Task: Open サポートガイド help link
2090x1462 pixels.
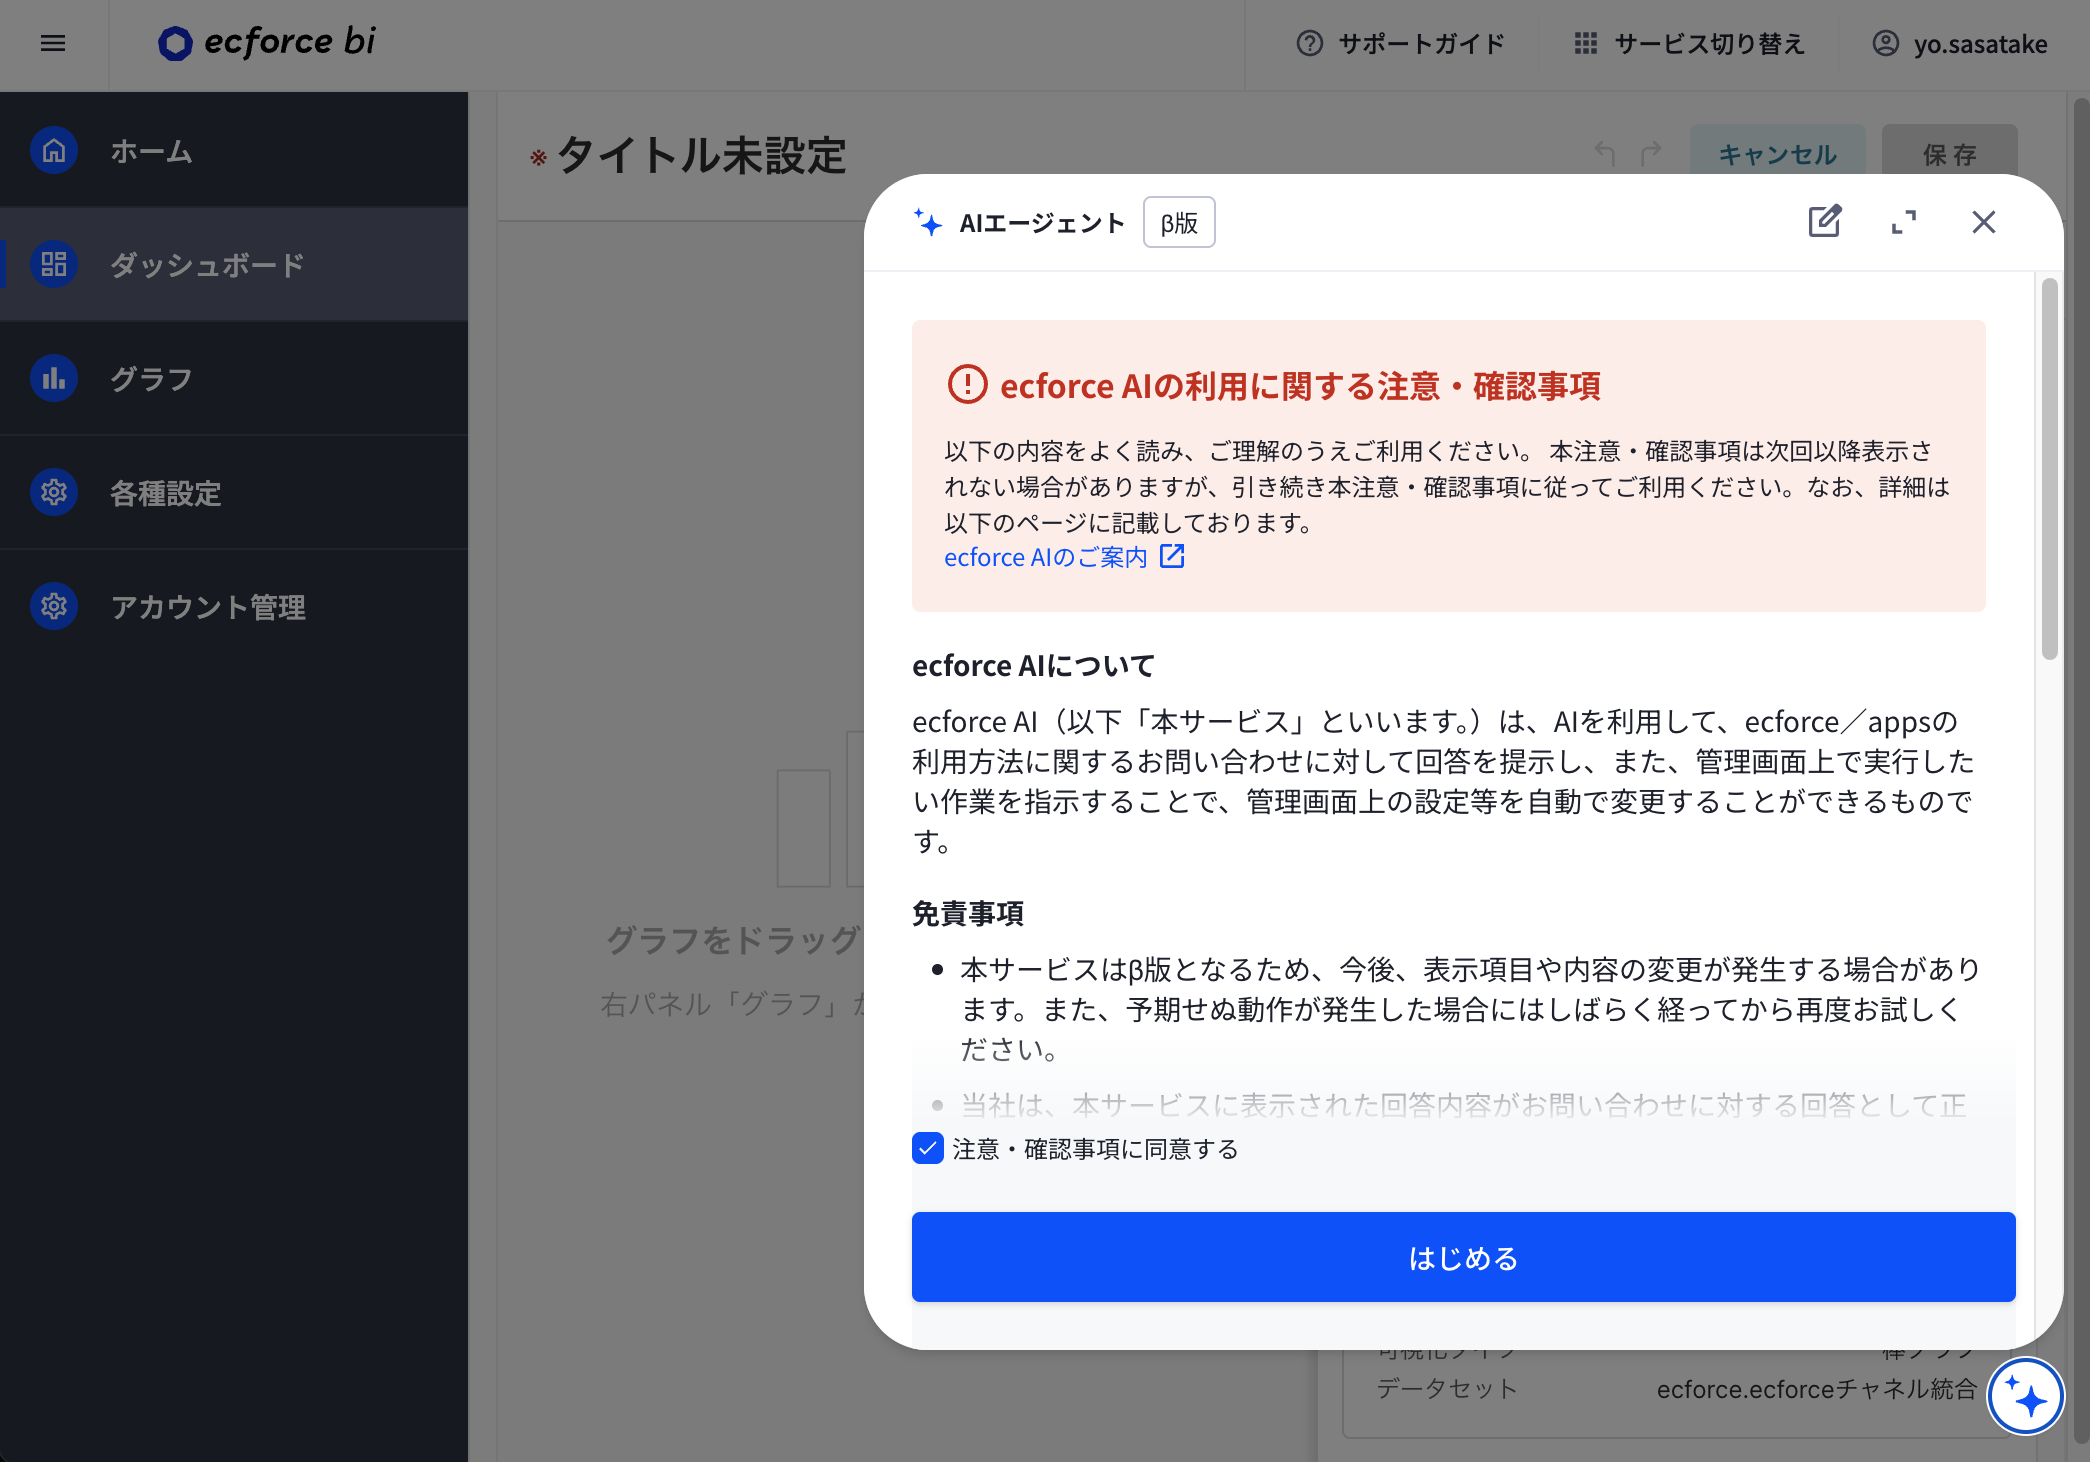Action: (x=1400, y=44)
